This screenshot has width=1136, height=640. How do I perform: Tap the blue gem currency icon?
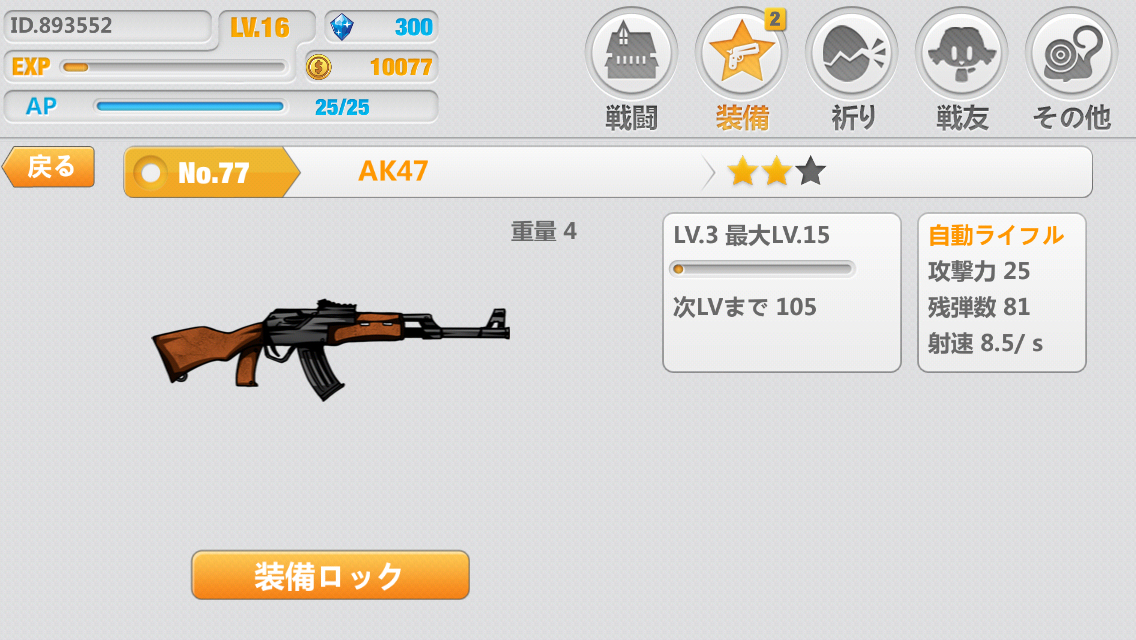point(341,28)
